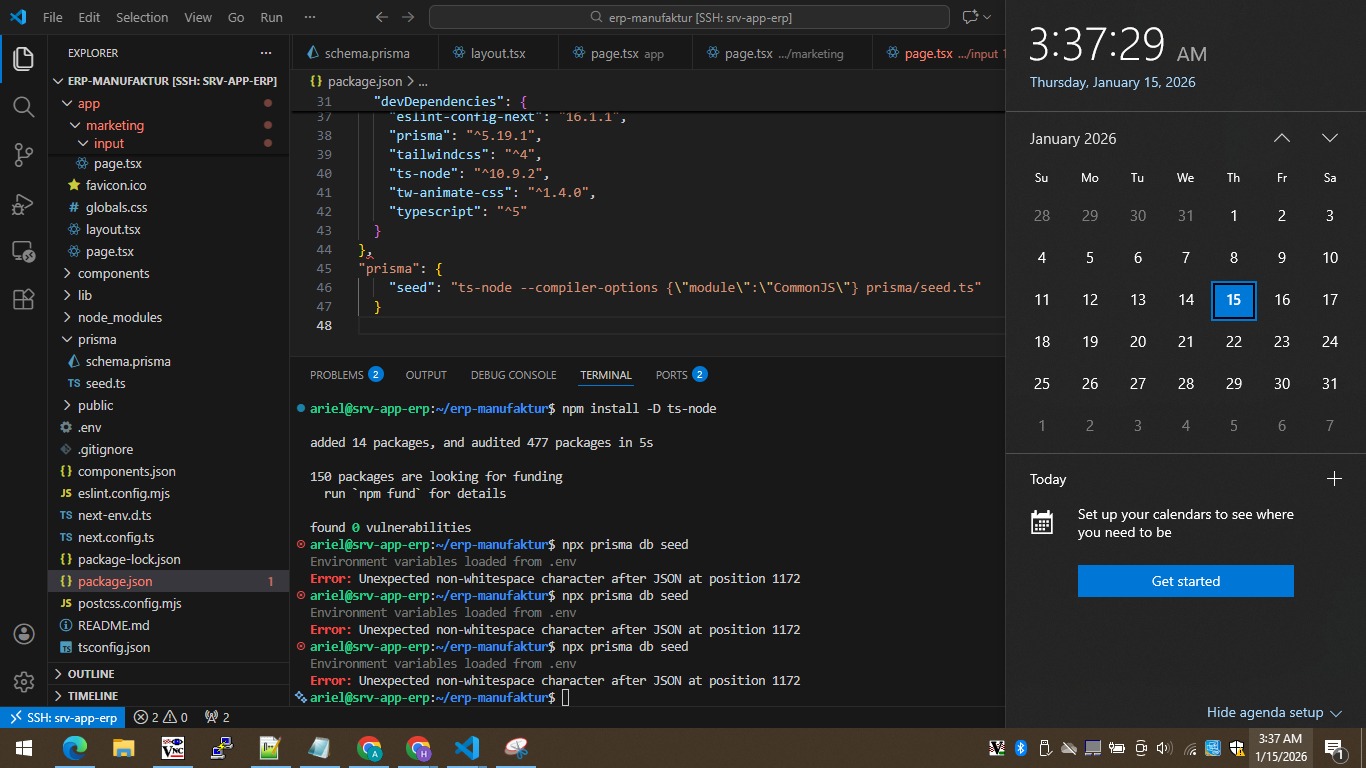Hide agenda setup in calendar flyout
This screenshot has height=768, width=1366.
(x=1273, y=712)
